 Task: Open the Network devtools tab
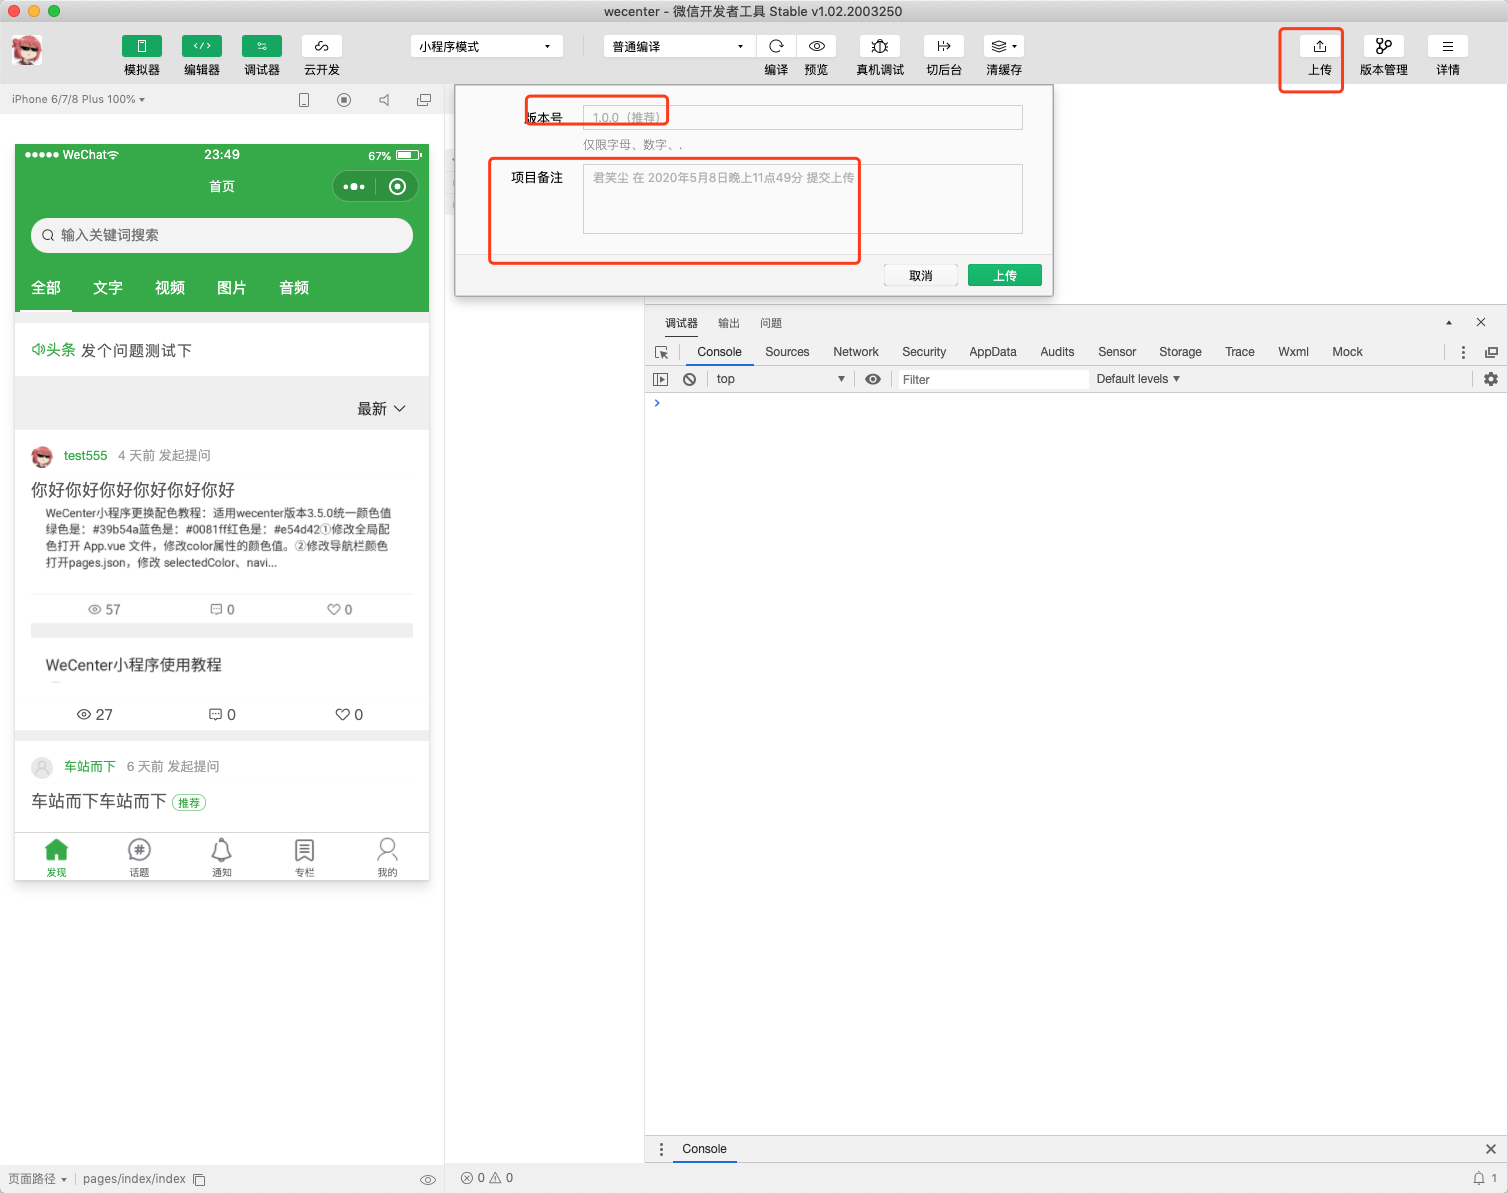coord(856,352)
